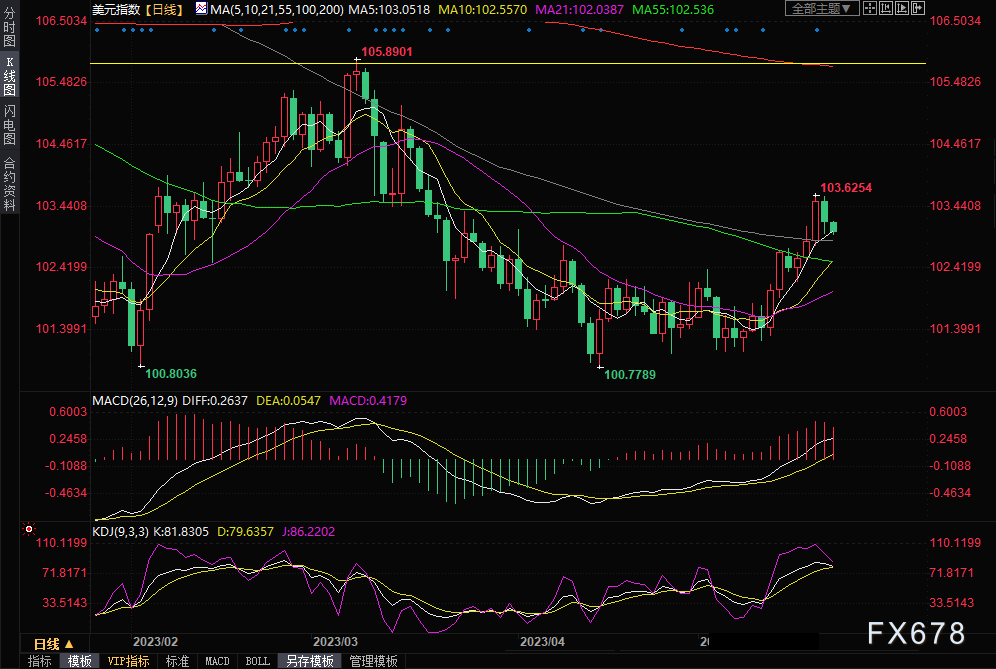Click the exit-panel arrow icon

click(x=918, y=8)
